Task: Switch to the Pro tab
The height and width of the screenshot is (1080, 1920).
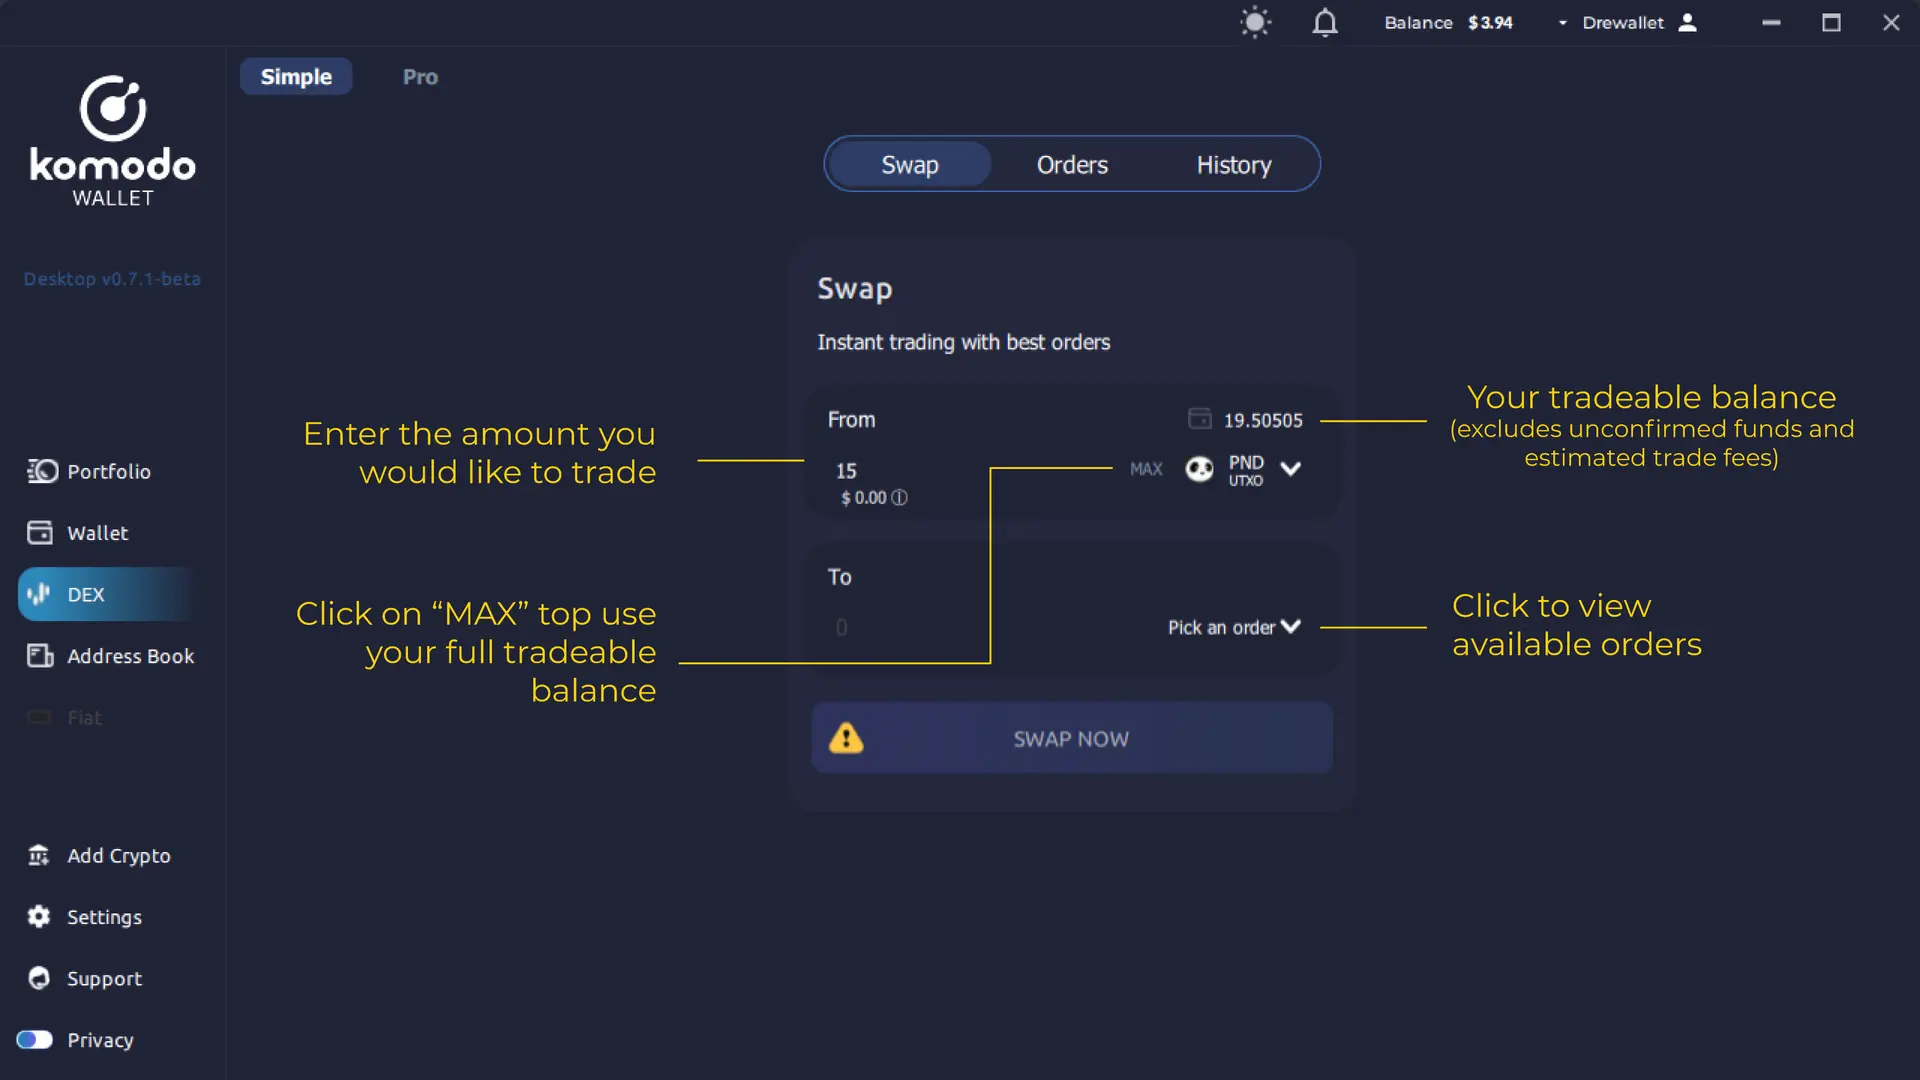Action: tap(419, 76)
